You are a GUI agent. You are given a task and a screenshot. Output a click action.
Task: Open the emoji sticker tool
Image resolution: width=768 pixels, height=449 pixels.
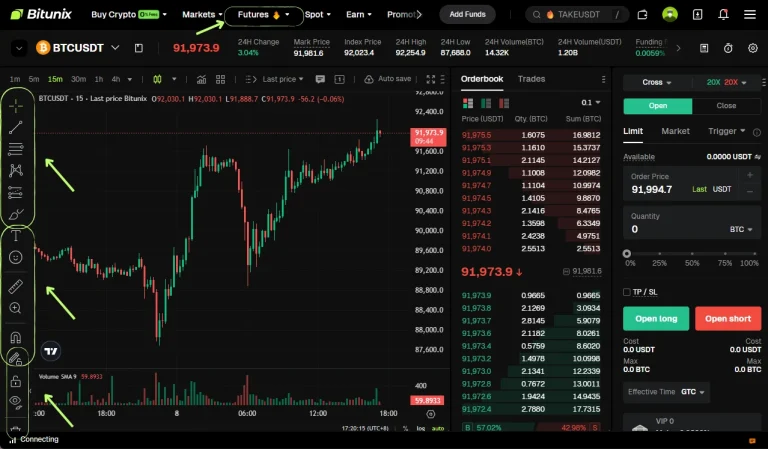16,258
